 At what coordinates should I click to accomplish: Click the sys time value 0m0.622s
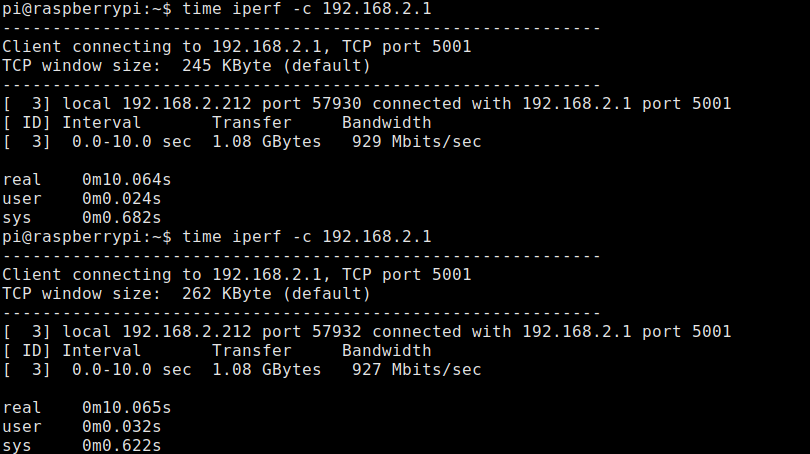point(121,446)
